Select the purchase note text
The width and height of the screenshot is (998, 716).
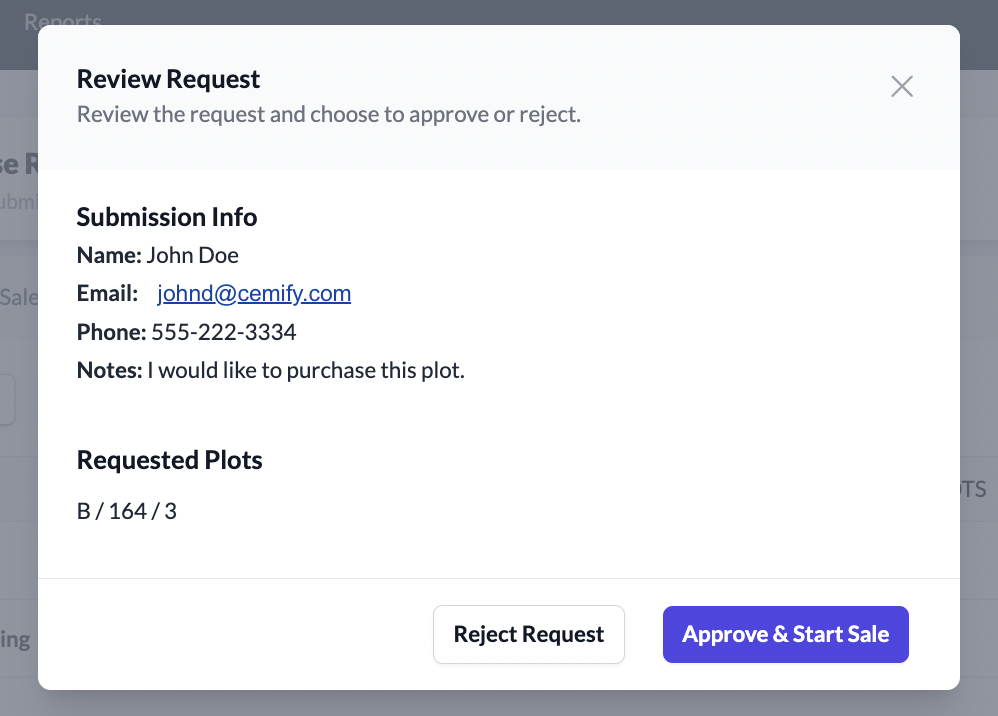306,371
